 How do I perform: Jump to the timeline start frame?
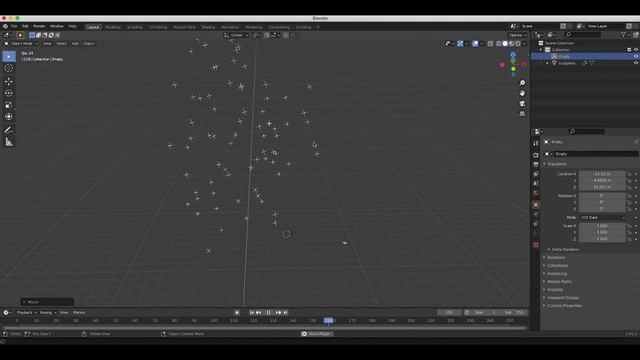[x=252, y=313]
